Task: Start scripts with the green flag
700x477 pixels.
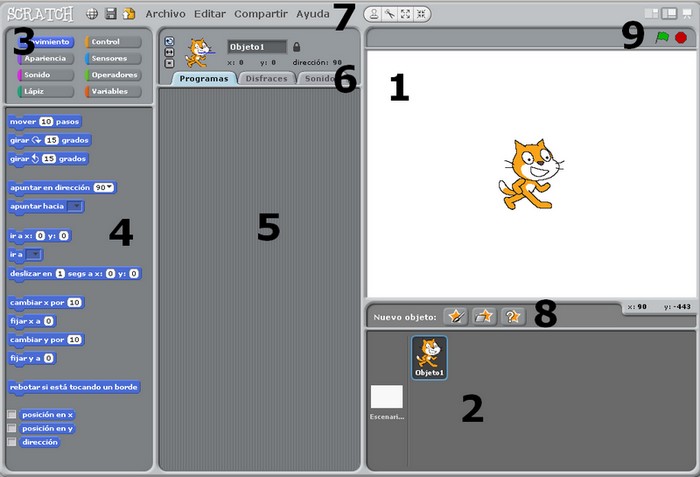Action: point(662,38)
